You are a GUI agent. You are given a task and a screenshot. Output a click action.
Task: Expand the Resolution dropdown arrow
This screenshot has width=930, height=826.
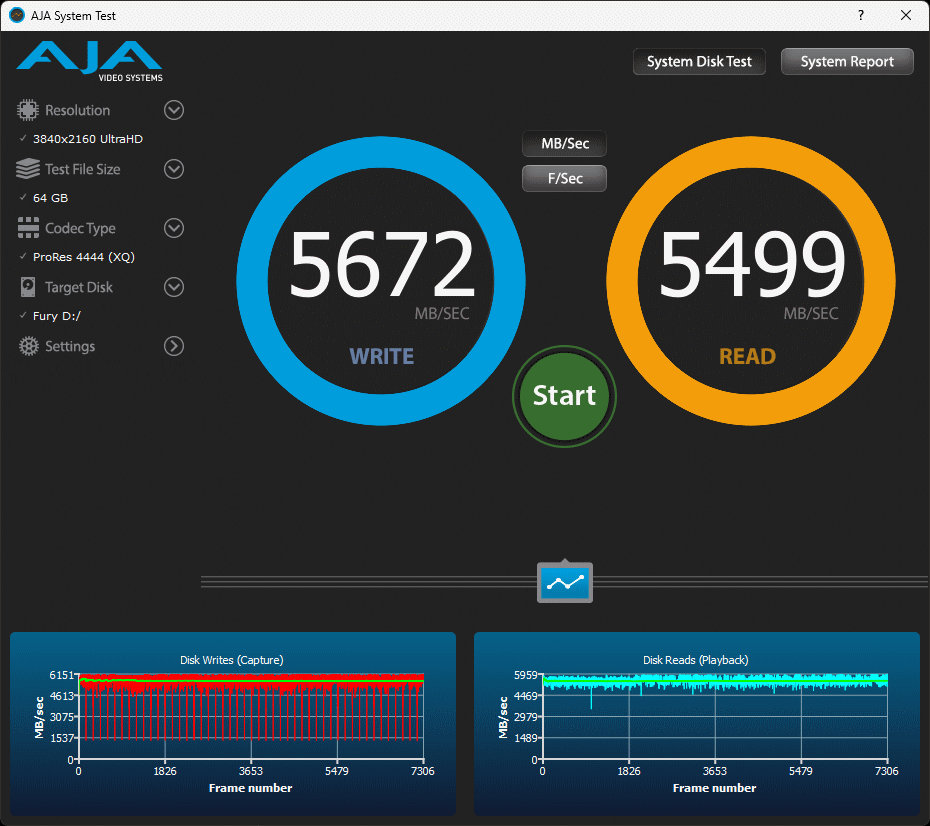click(x=174, y=110)
